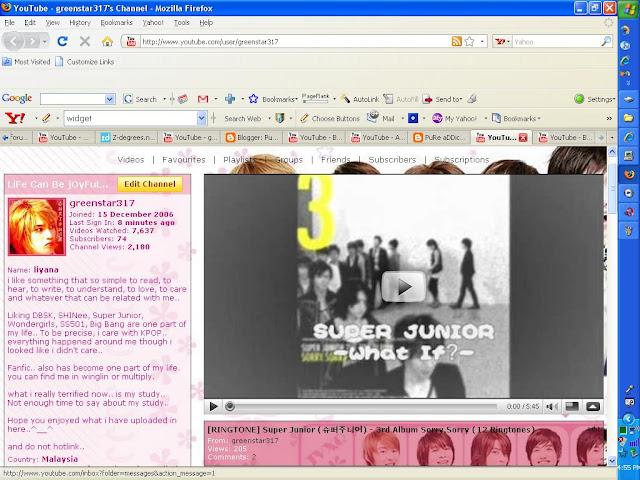Open the History menu
Viewport: 640px width, 480px height.
pos(80,22)
